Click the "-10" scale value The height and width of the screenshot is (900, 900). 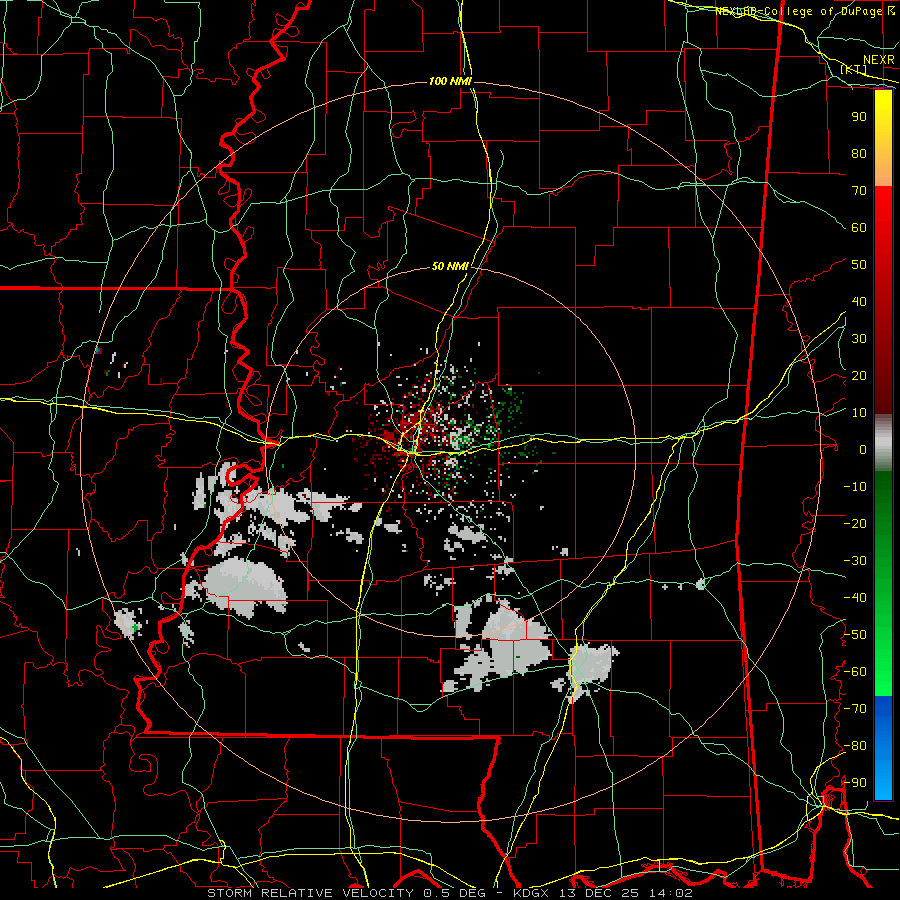pyautogui.click(x=855, y=487)
